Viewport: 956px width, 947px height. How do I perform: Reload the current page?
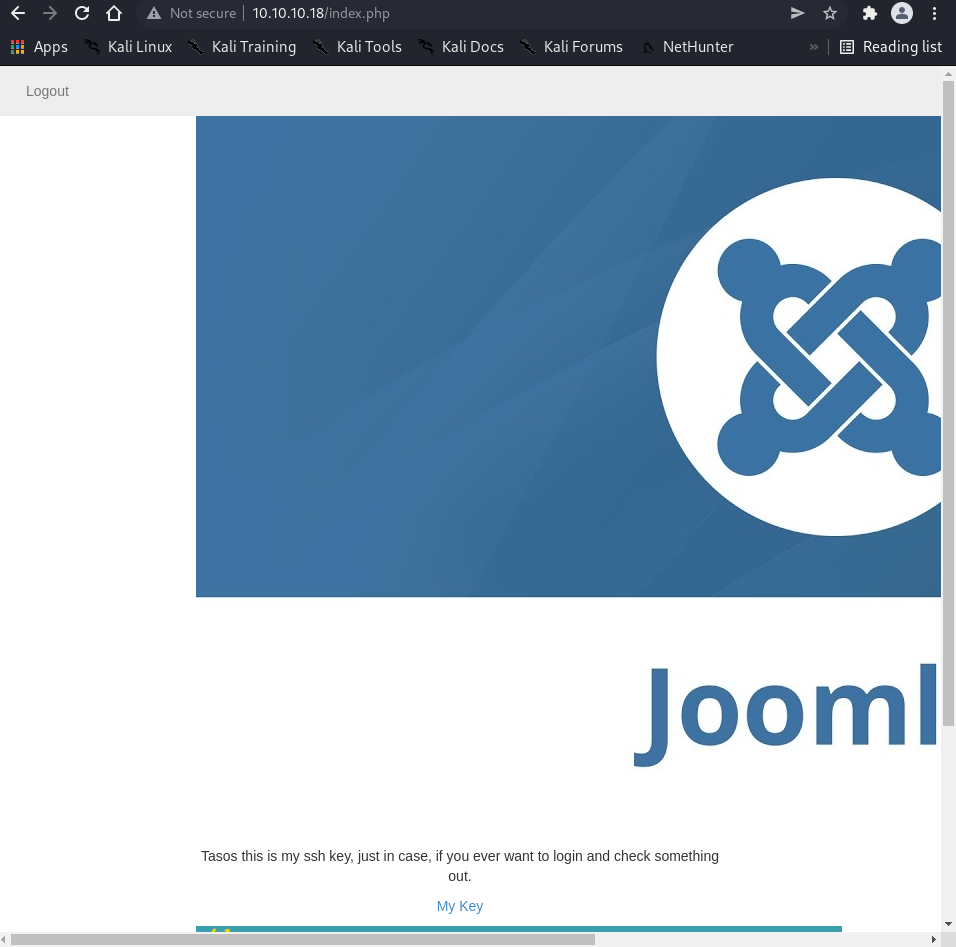pyautogui.click(x=82, y=14)
